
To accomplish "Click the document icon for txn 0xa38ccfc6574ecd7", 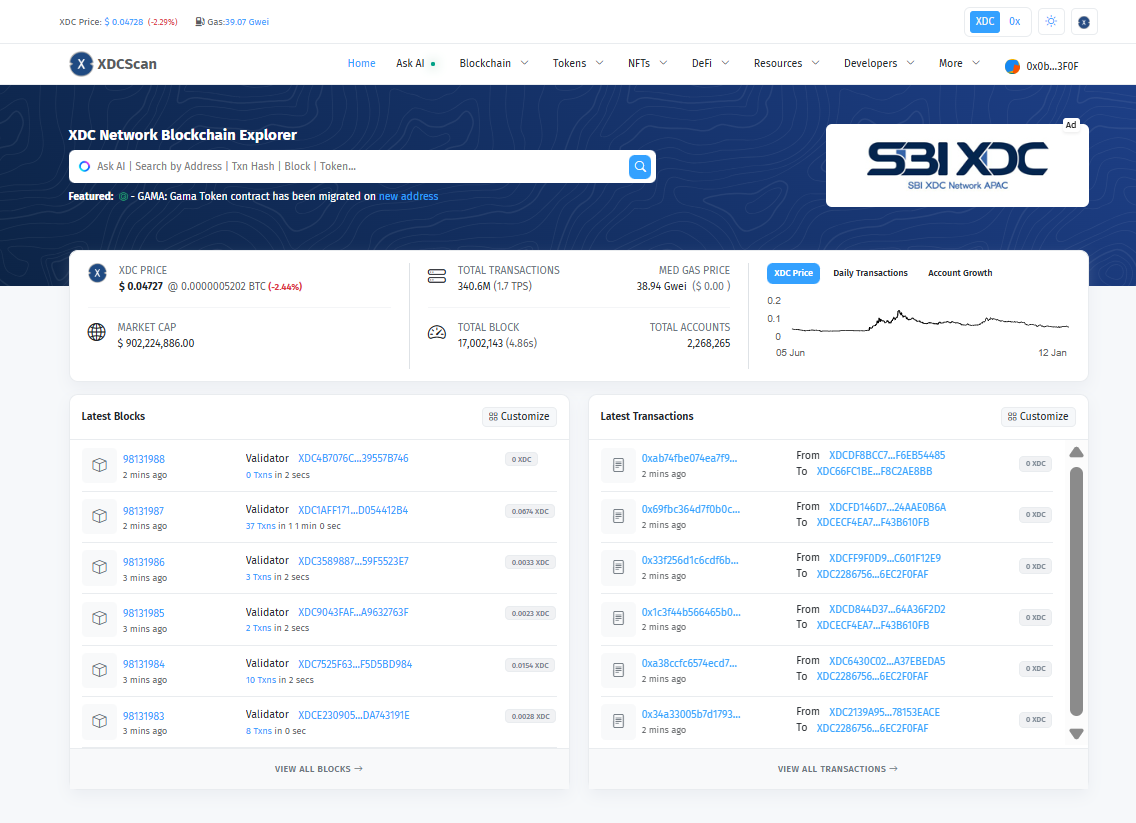I will pos(618,669).
